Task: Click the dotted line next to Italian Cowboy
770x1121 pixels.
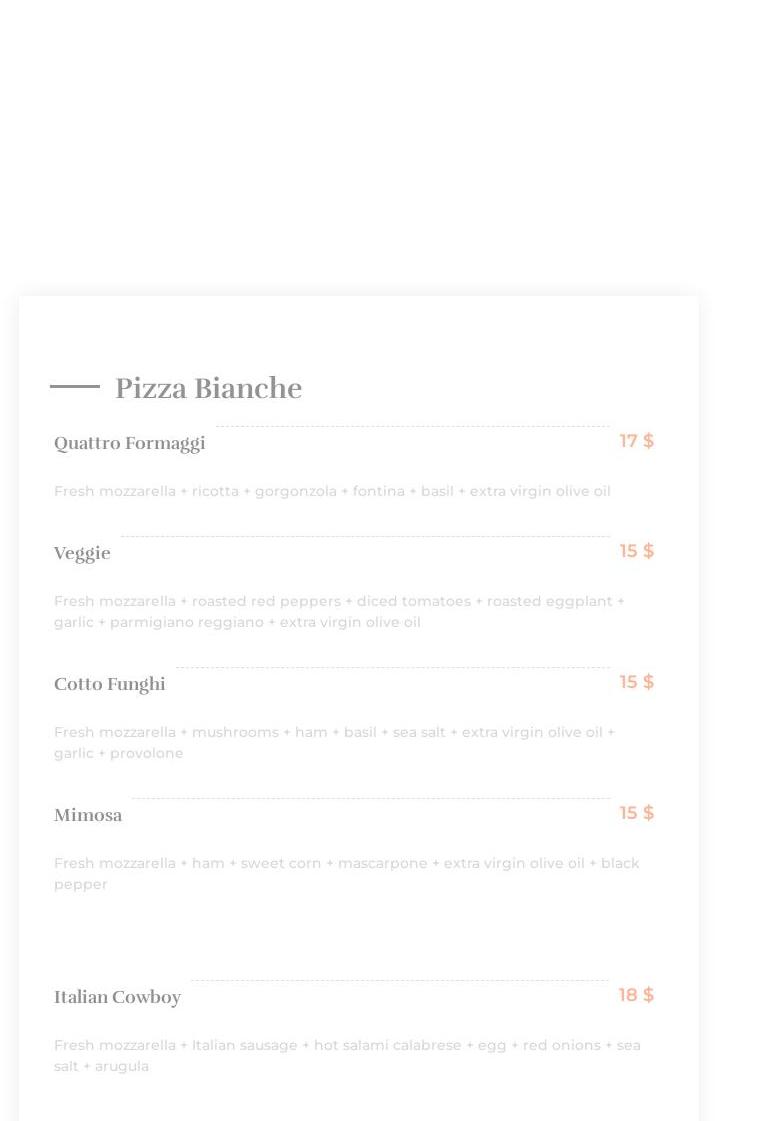Action: 400,981
